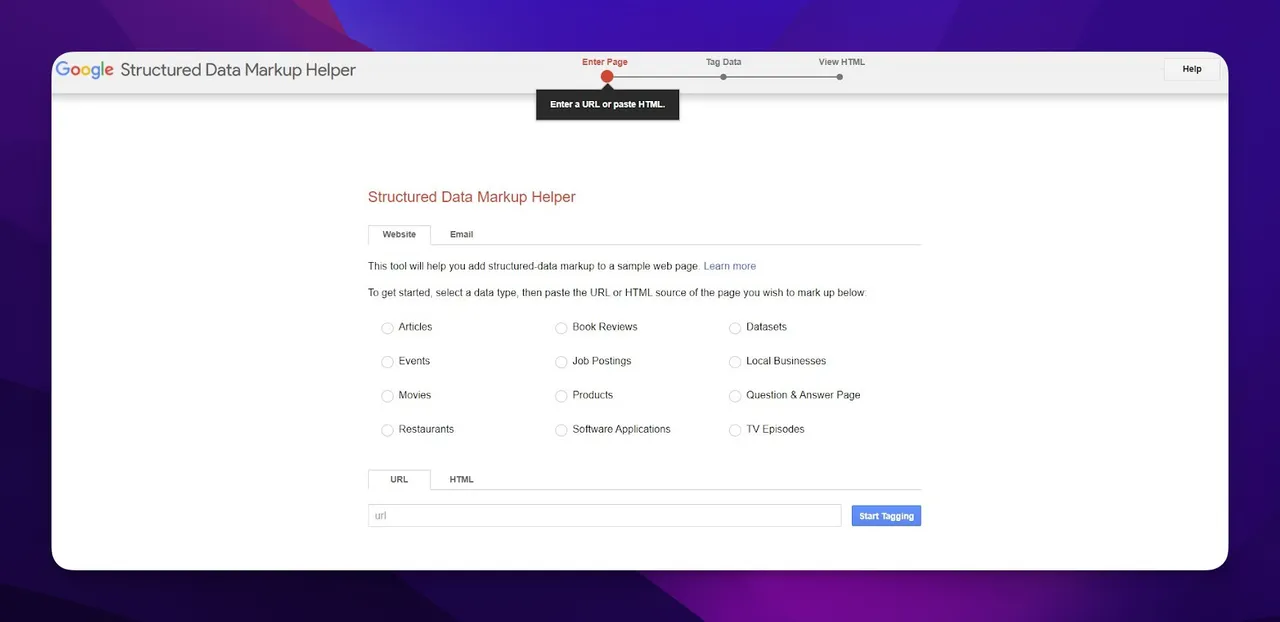Select the Products data type
This screenshot has width=1280, height=622.
point(561,396)
